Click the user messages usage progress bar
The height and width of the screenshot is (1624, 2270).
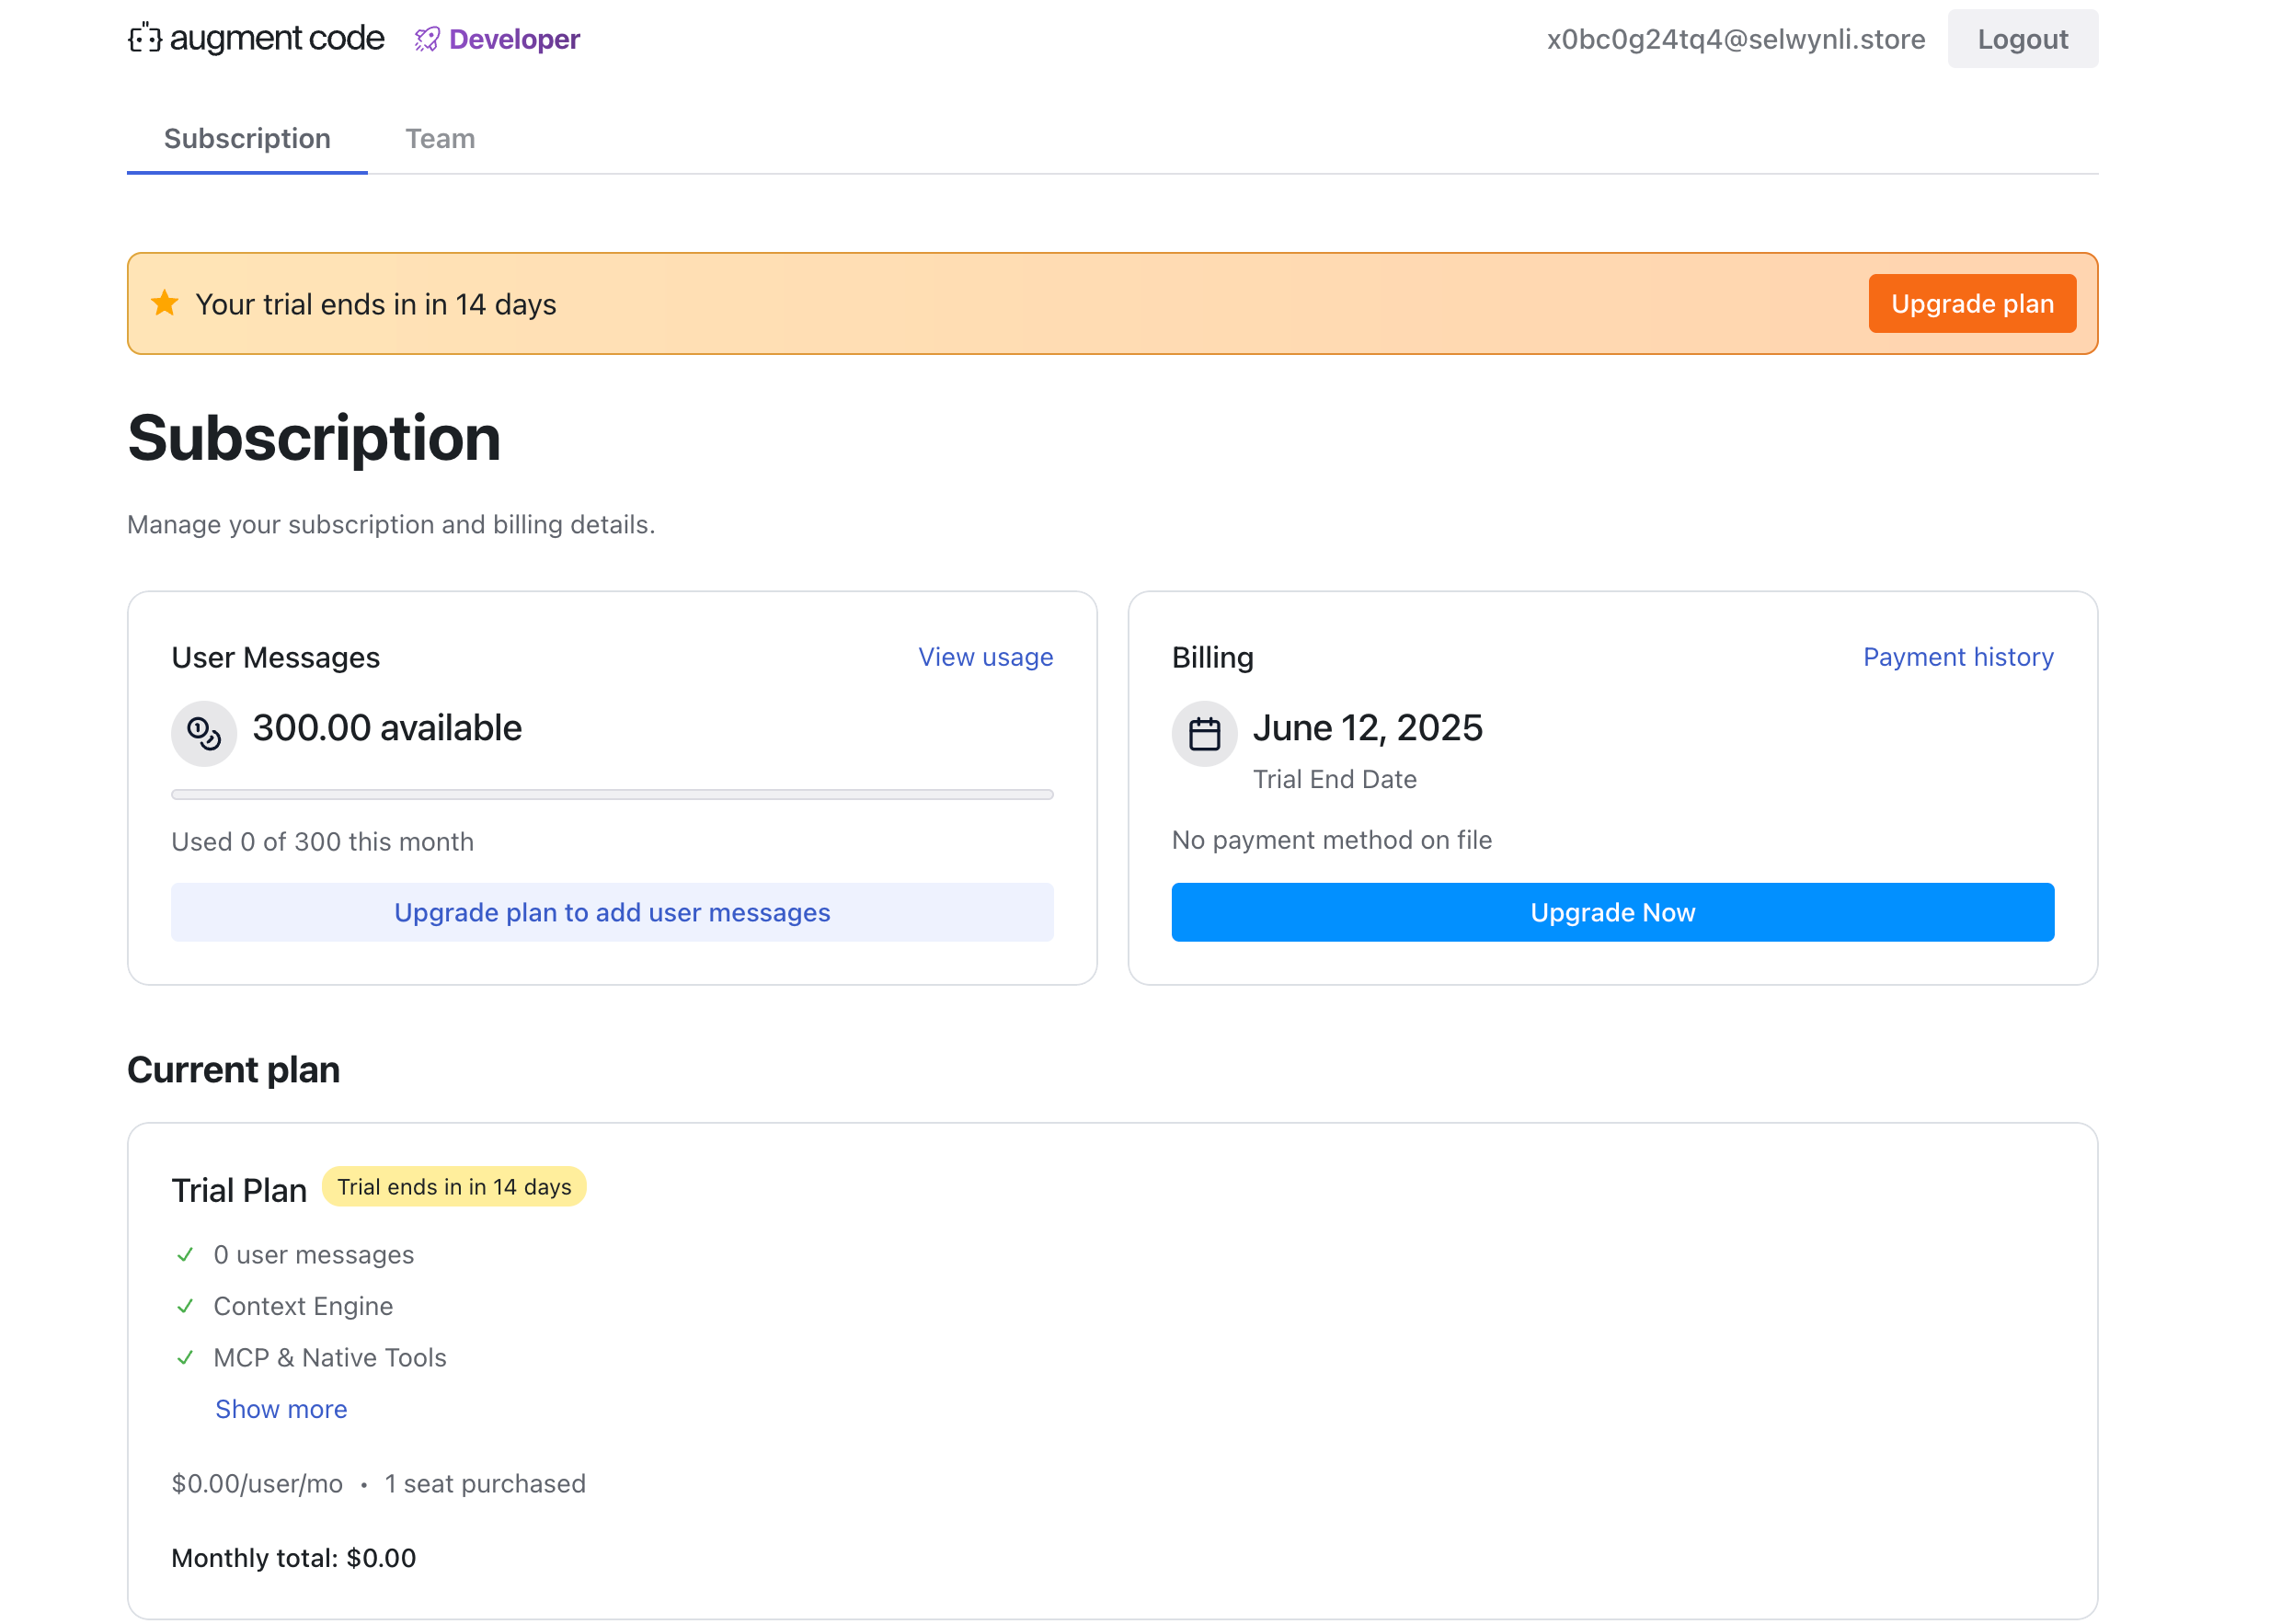pyautogui.click(x=612, y=794)
